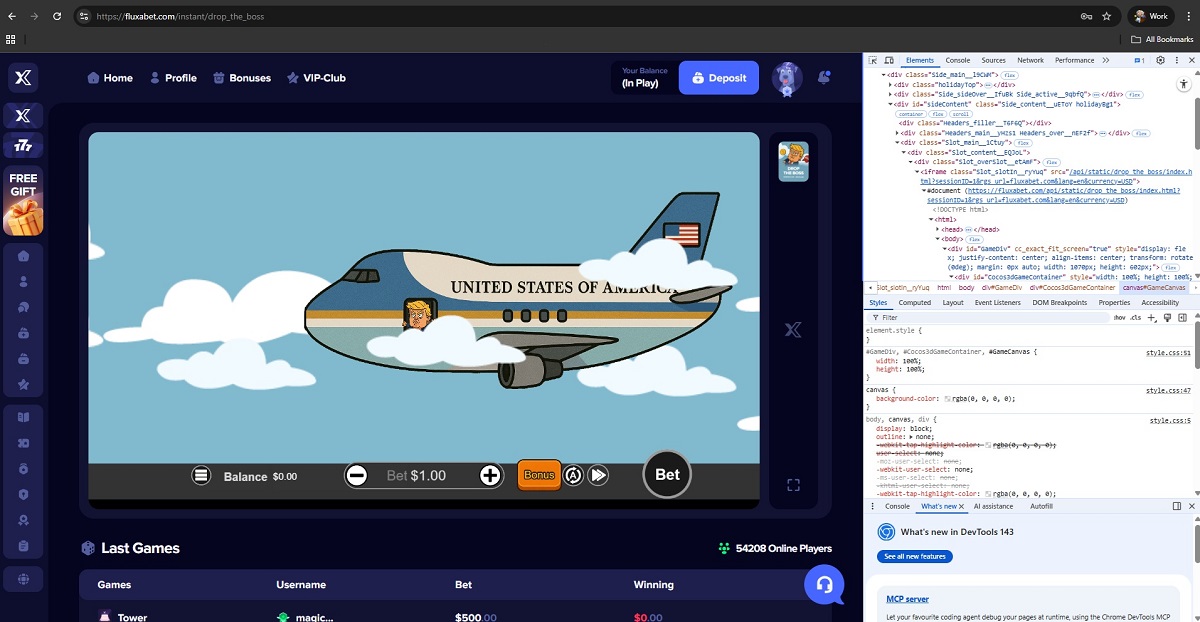Enter fullscreen with the expand icon
This screenshot has height=622, width=1200.
tap(793, 485)
